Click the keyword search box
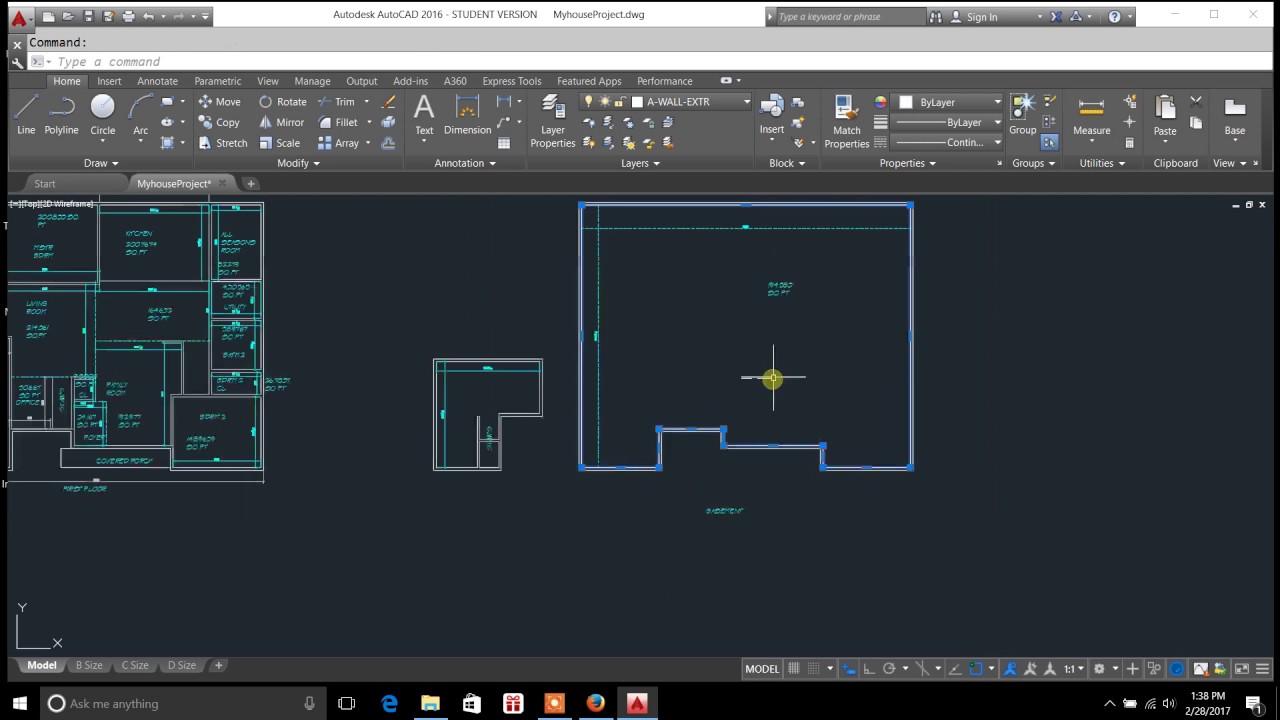 (850, 16)
